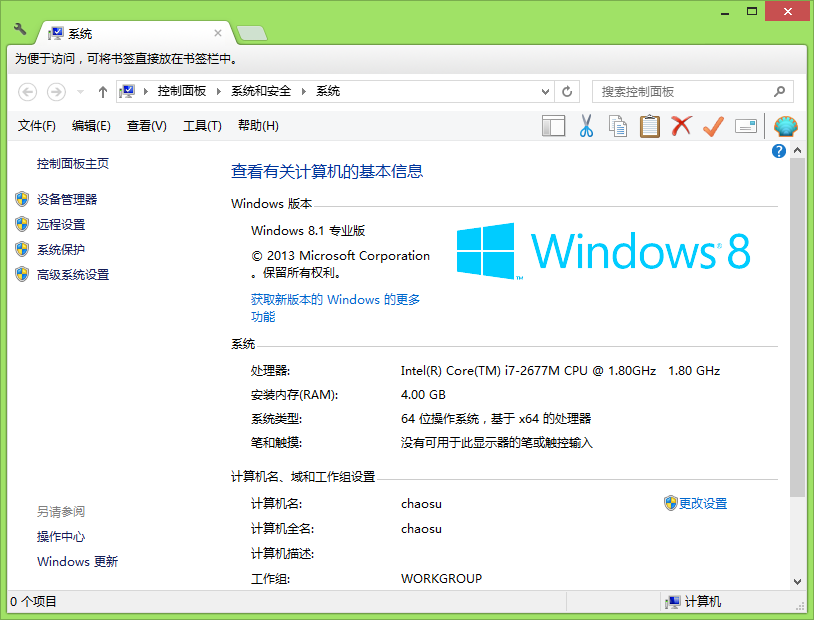
Task: Open the 文件(F) menu
Action: tap(36, 126)
